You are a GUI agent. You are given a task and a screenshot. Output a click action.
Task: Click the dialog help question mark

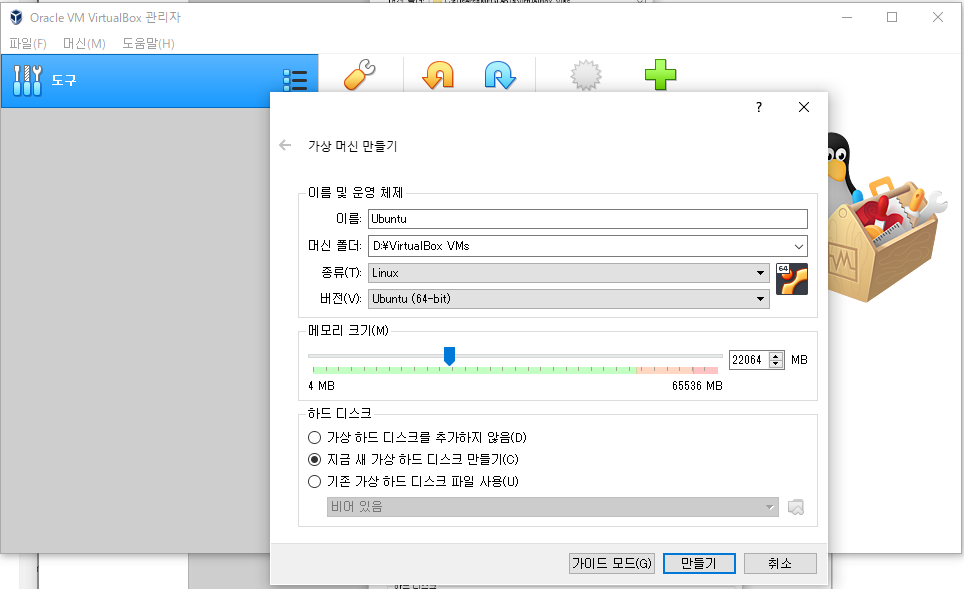pos(759,107)
